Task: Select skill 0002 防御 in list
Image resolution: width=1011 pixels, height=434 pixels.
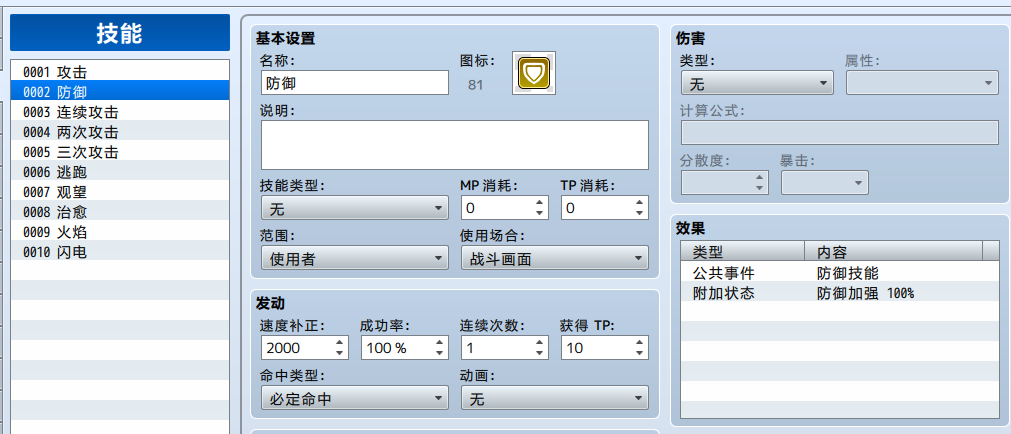Action: pos(120,92)
